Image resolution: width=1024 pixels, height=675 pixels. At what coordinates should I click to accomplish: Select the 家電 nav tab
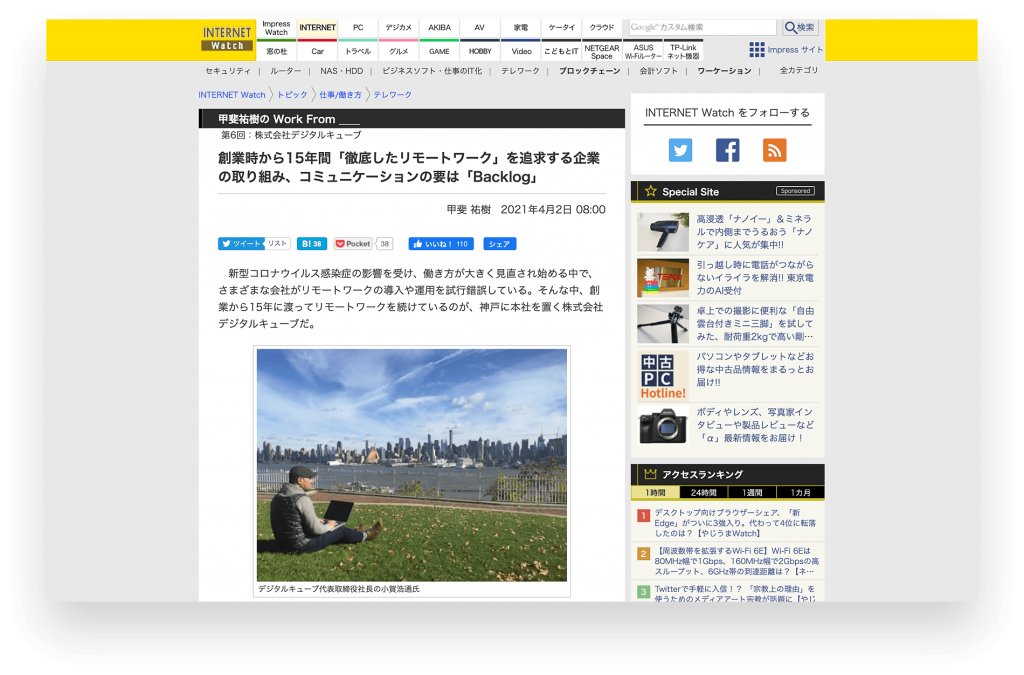coord(520,28)
